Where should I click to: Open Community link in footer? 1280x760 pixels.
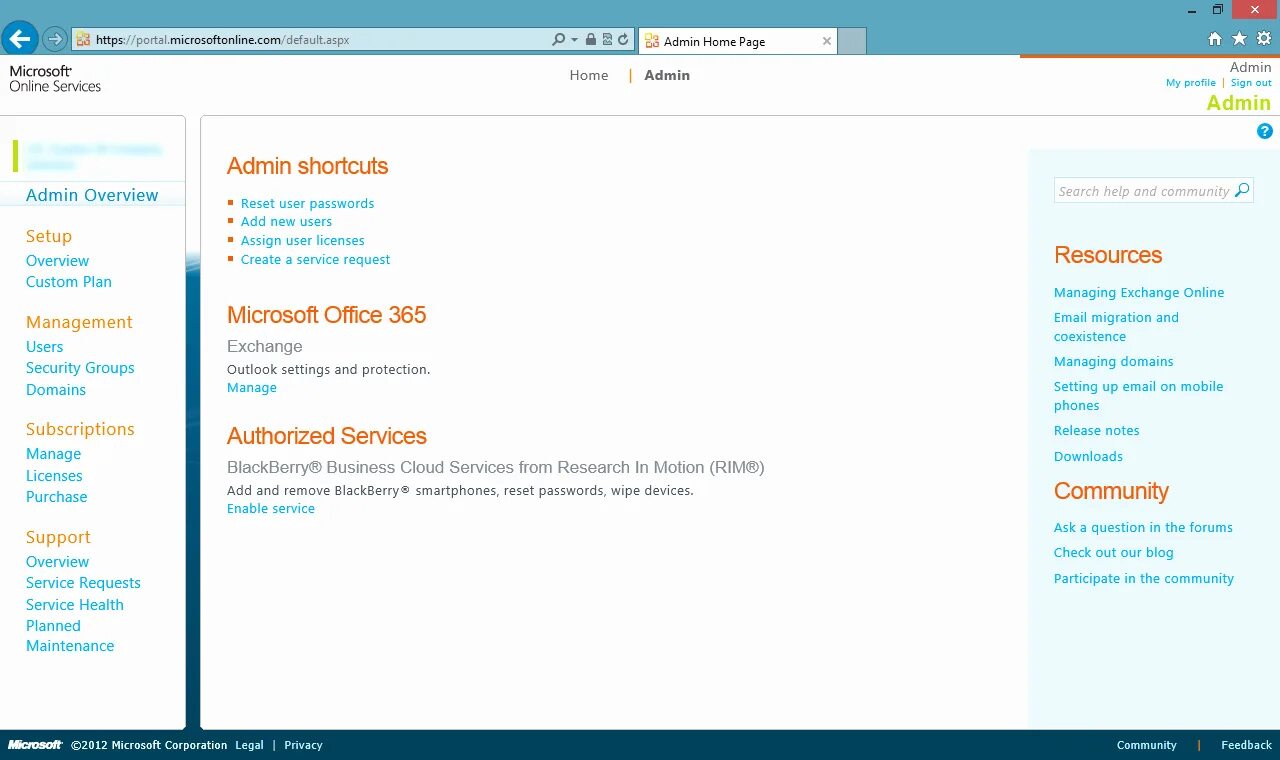click(x=1146, y=745)
